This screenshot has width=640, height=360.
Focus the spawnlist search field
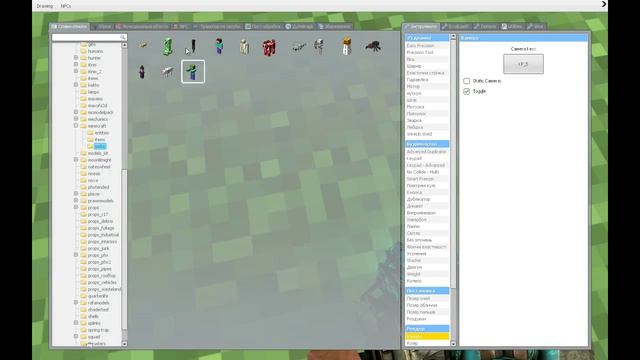click(89, 37)
